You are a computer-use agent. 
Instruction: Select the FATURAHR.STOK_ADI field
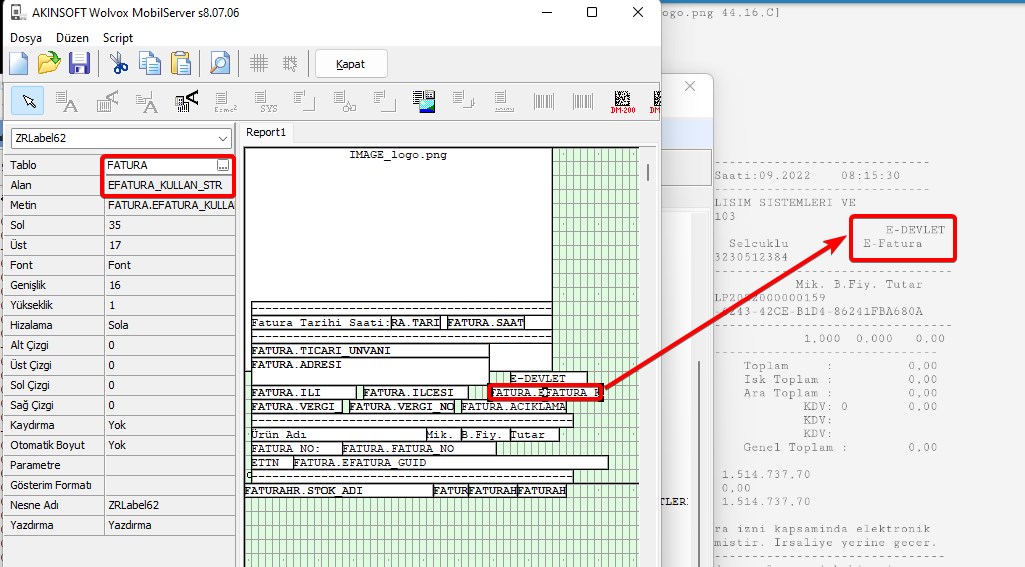tap(339, 490)
